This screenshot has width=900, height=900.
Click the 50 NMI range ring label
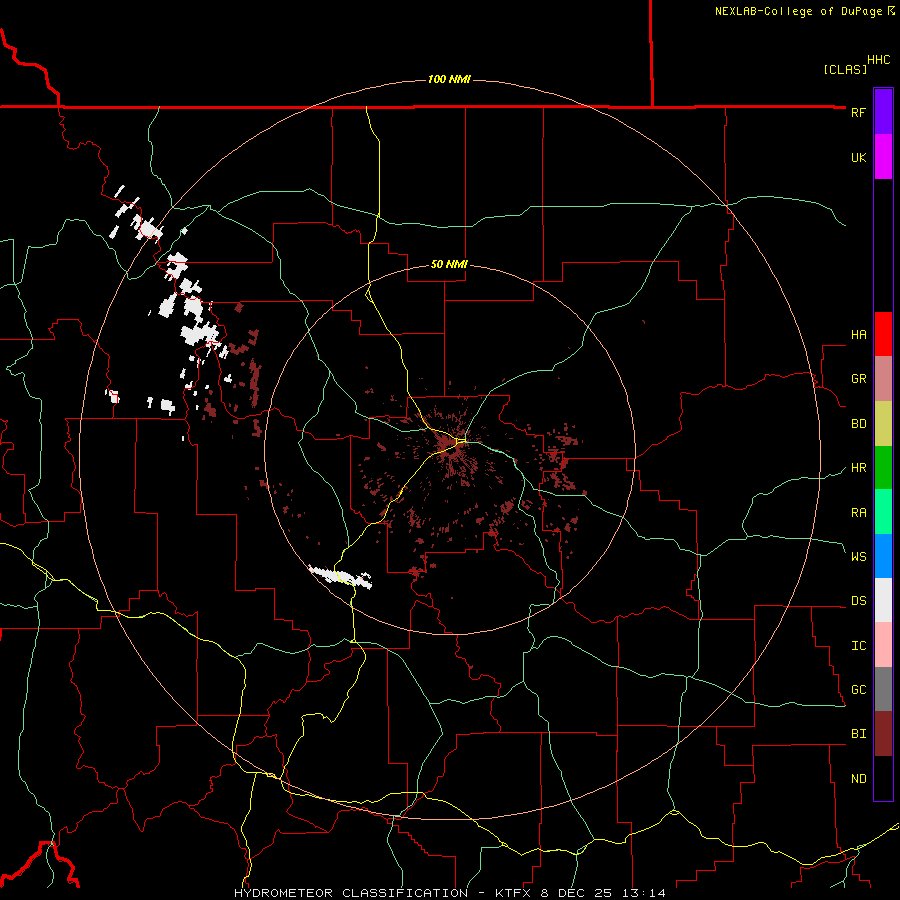(449, 265)
